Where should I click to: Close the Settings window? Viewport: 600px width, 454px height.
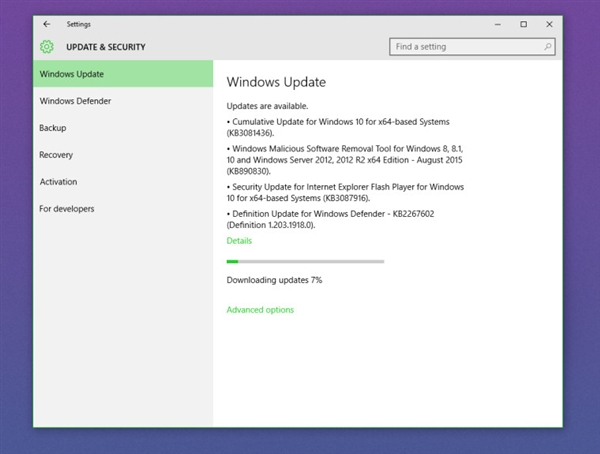coord(550,23)
